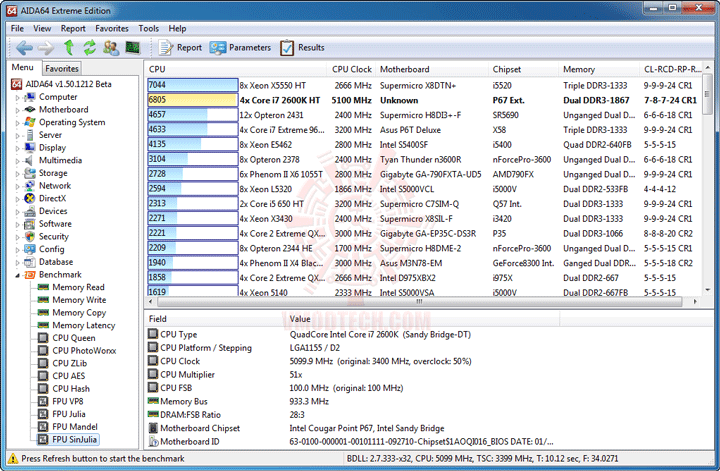
Task: Click the Results toolbar button
Action: [x=302, y=47]
